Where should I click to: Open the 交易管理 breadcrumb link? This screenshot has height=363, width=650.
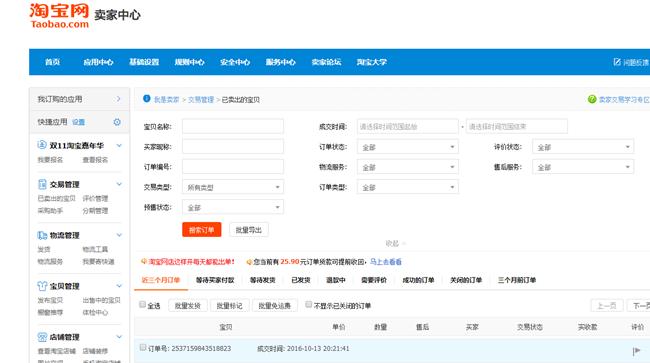[201, 99]
